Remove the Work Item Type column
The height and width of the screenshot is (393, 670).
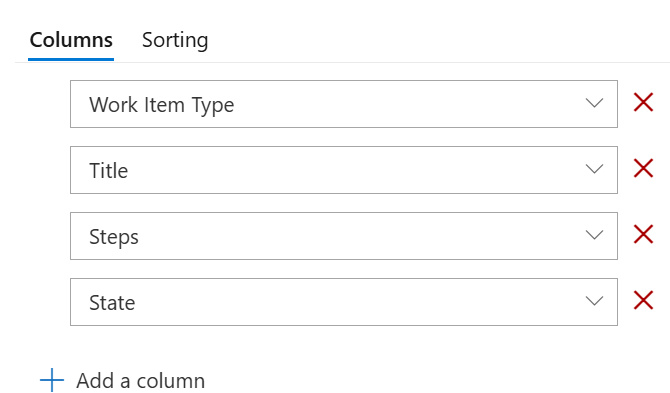click(643, 103)
